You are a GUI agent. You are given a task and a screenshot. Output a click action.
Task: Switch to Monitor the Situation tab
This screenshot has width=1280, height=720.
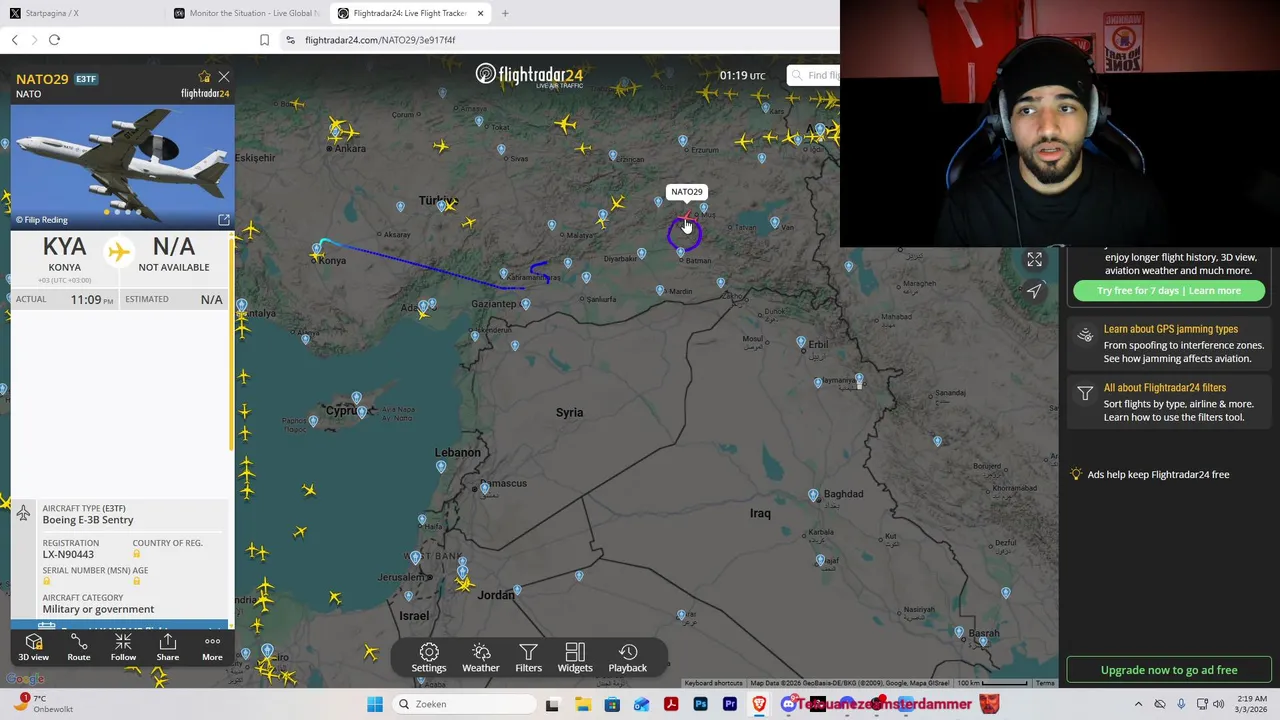coord(246,13)
